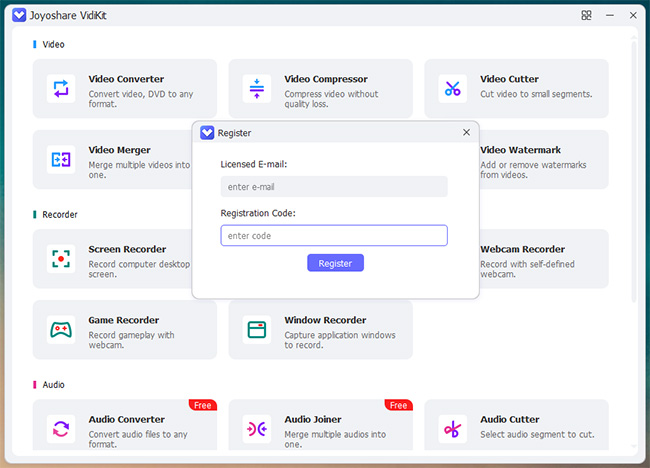This screenshot has width=650, height=468.
Task: Click 'Select audio segment to cut.' text
Action: 537,434
